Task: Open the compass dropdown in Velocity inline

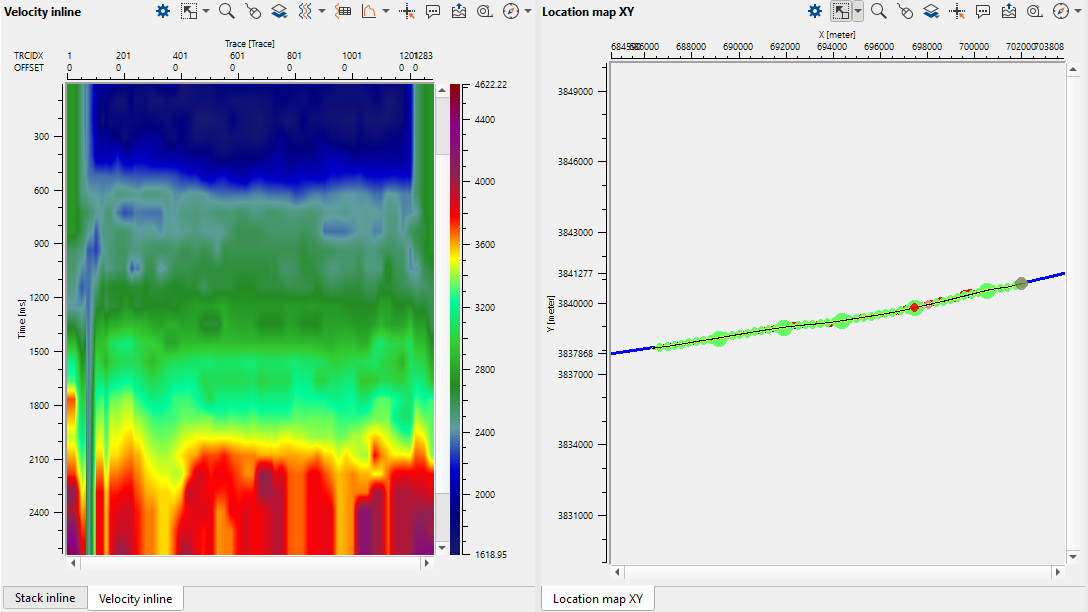Action: (528, 11)
